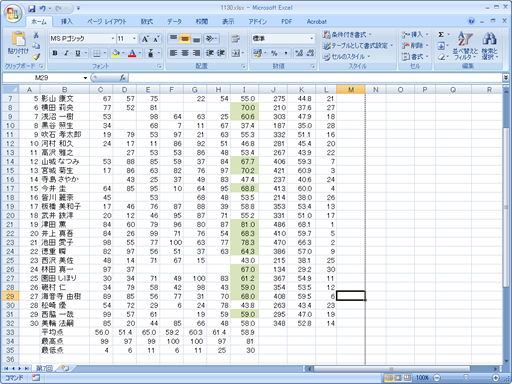Switch to the Formulas tab
The height and width of the screenshot is (384, 512).
pos(146,22)
